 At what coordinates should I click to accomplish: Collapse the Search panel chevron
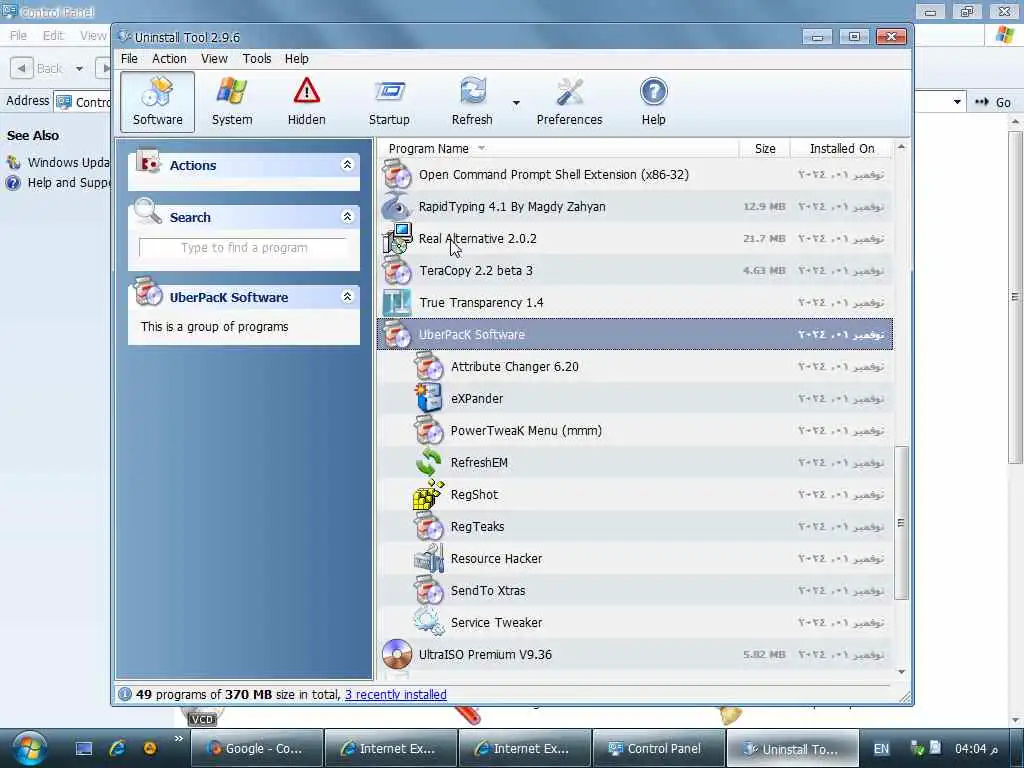coord(347,216)
